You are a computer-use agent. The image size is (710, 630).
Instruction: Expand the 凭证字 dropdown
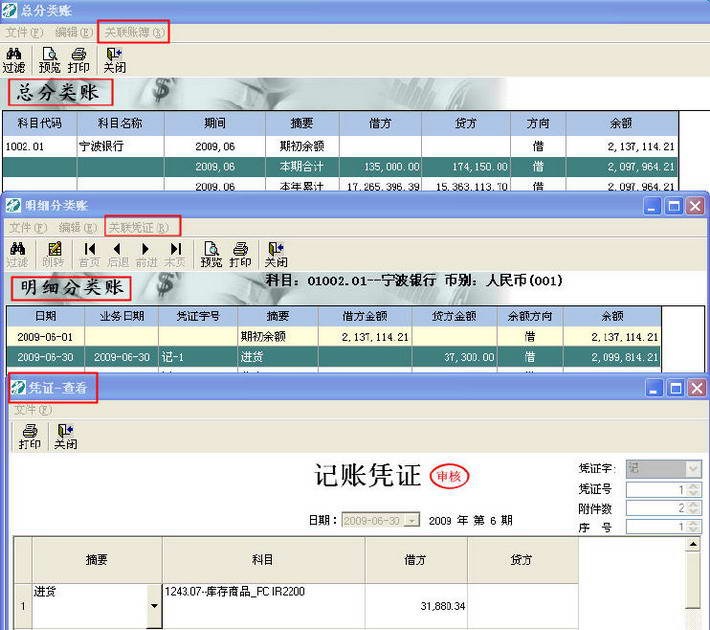point(693,469)
